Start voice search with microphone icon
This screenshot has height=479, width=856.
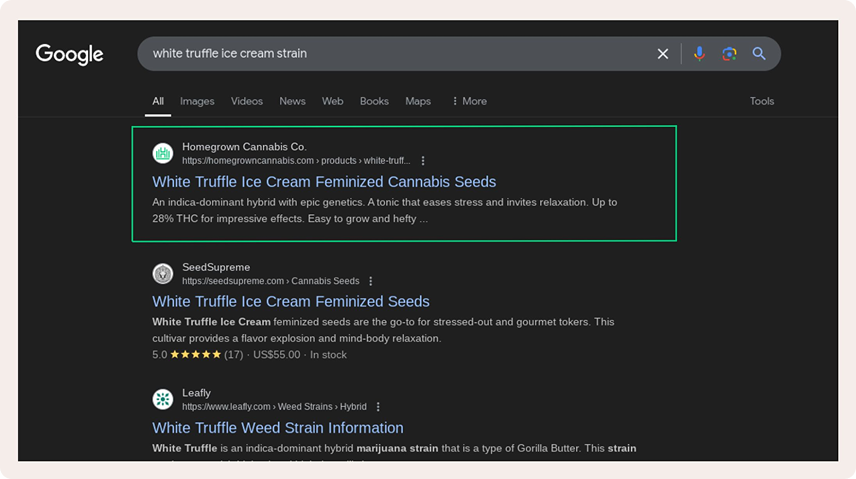click(x=699, y=54)
